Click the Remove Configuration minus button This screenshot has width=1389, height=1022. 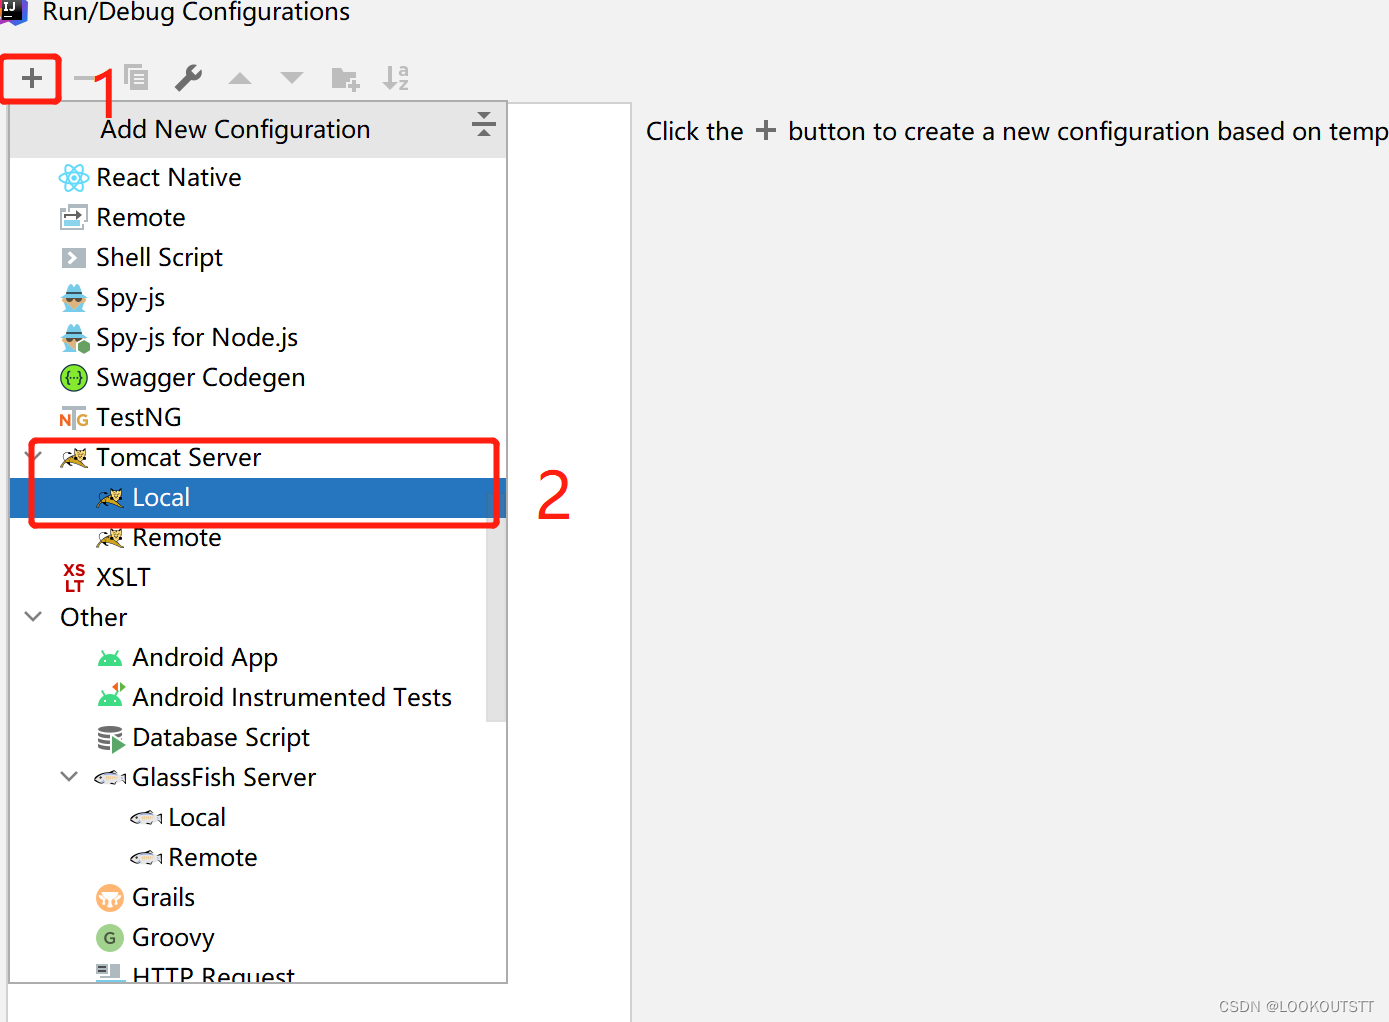pyautogui.click(x=85, y=78)
